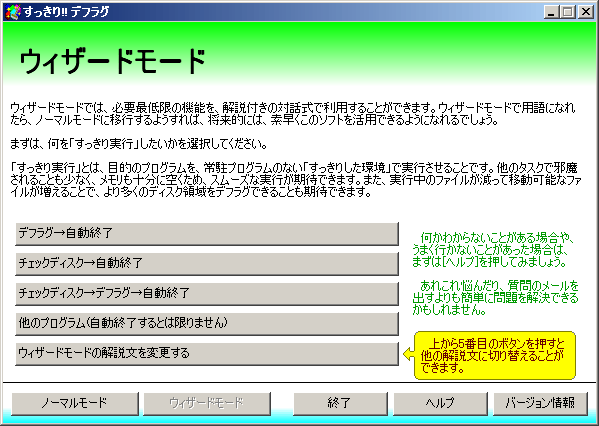Click the grayed ウィザードモード bottom button
The height and width of the screenshot is (426, 599).
click(x=207, y=403)
